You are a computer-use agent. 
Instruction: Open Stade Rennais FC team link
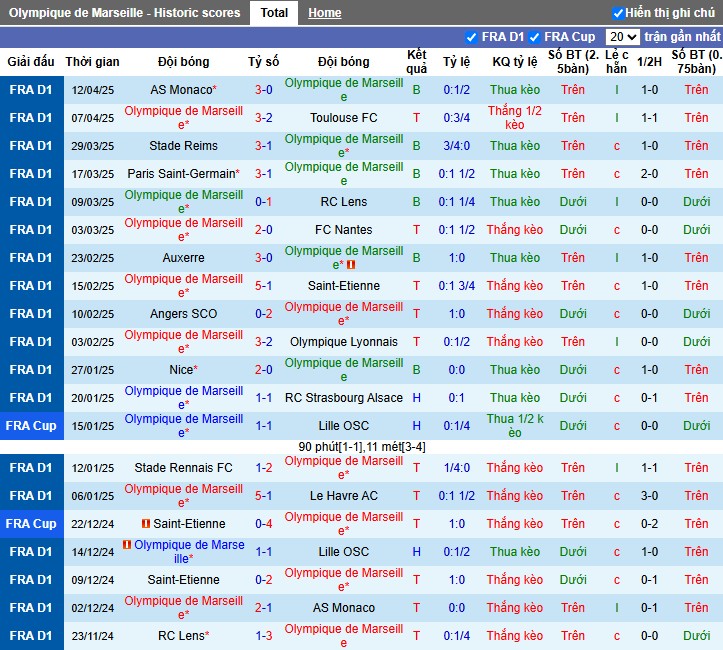click(x=183, y=468)
